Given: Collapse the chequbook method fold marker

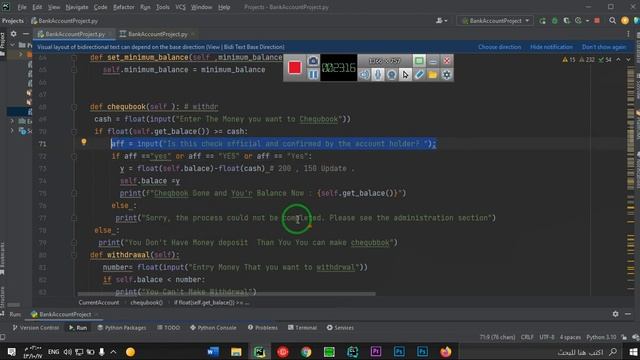Looking at the screenshot, I should point(74,107).
